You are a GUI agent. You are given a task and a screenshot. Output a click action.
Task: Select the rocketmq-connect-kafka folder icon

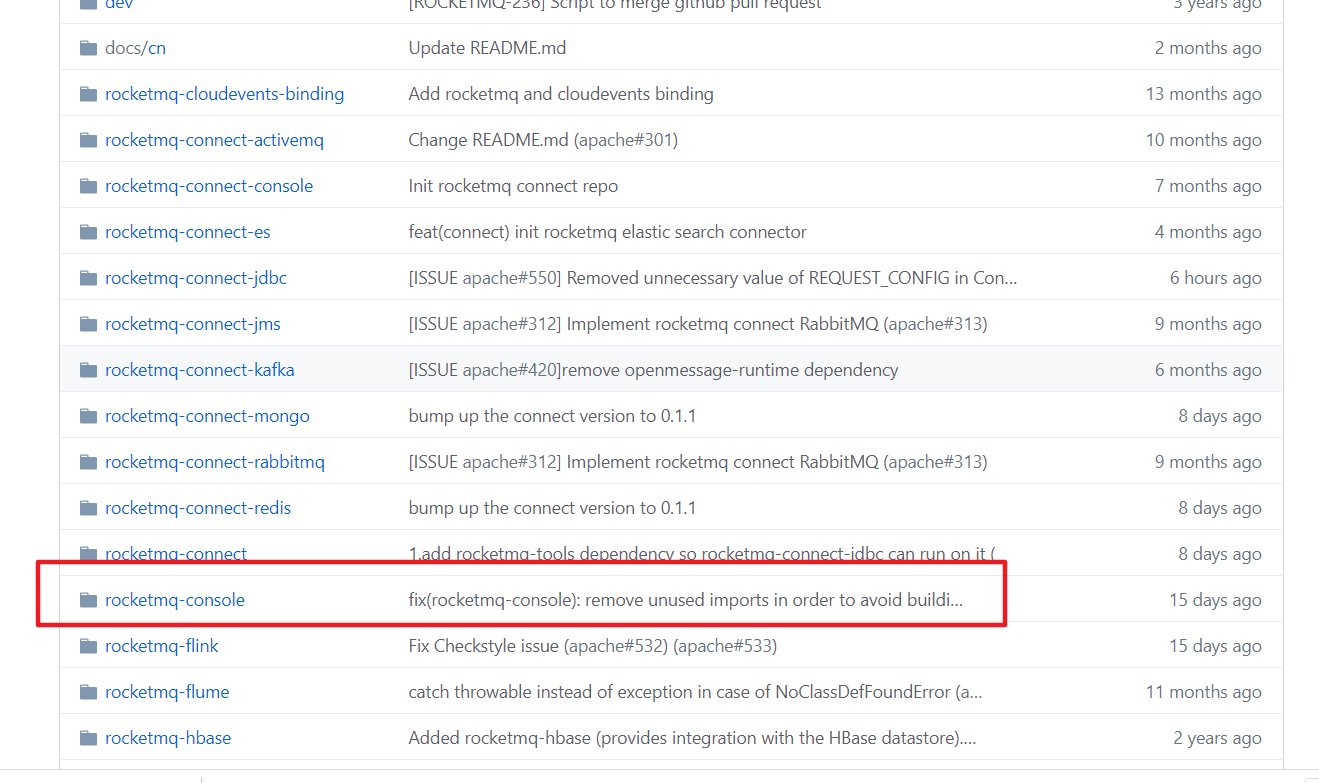point(88,369)
